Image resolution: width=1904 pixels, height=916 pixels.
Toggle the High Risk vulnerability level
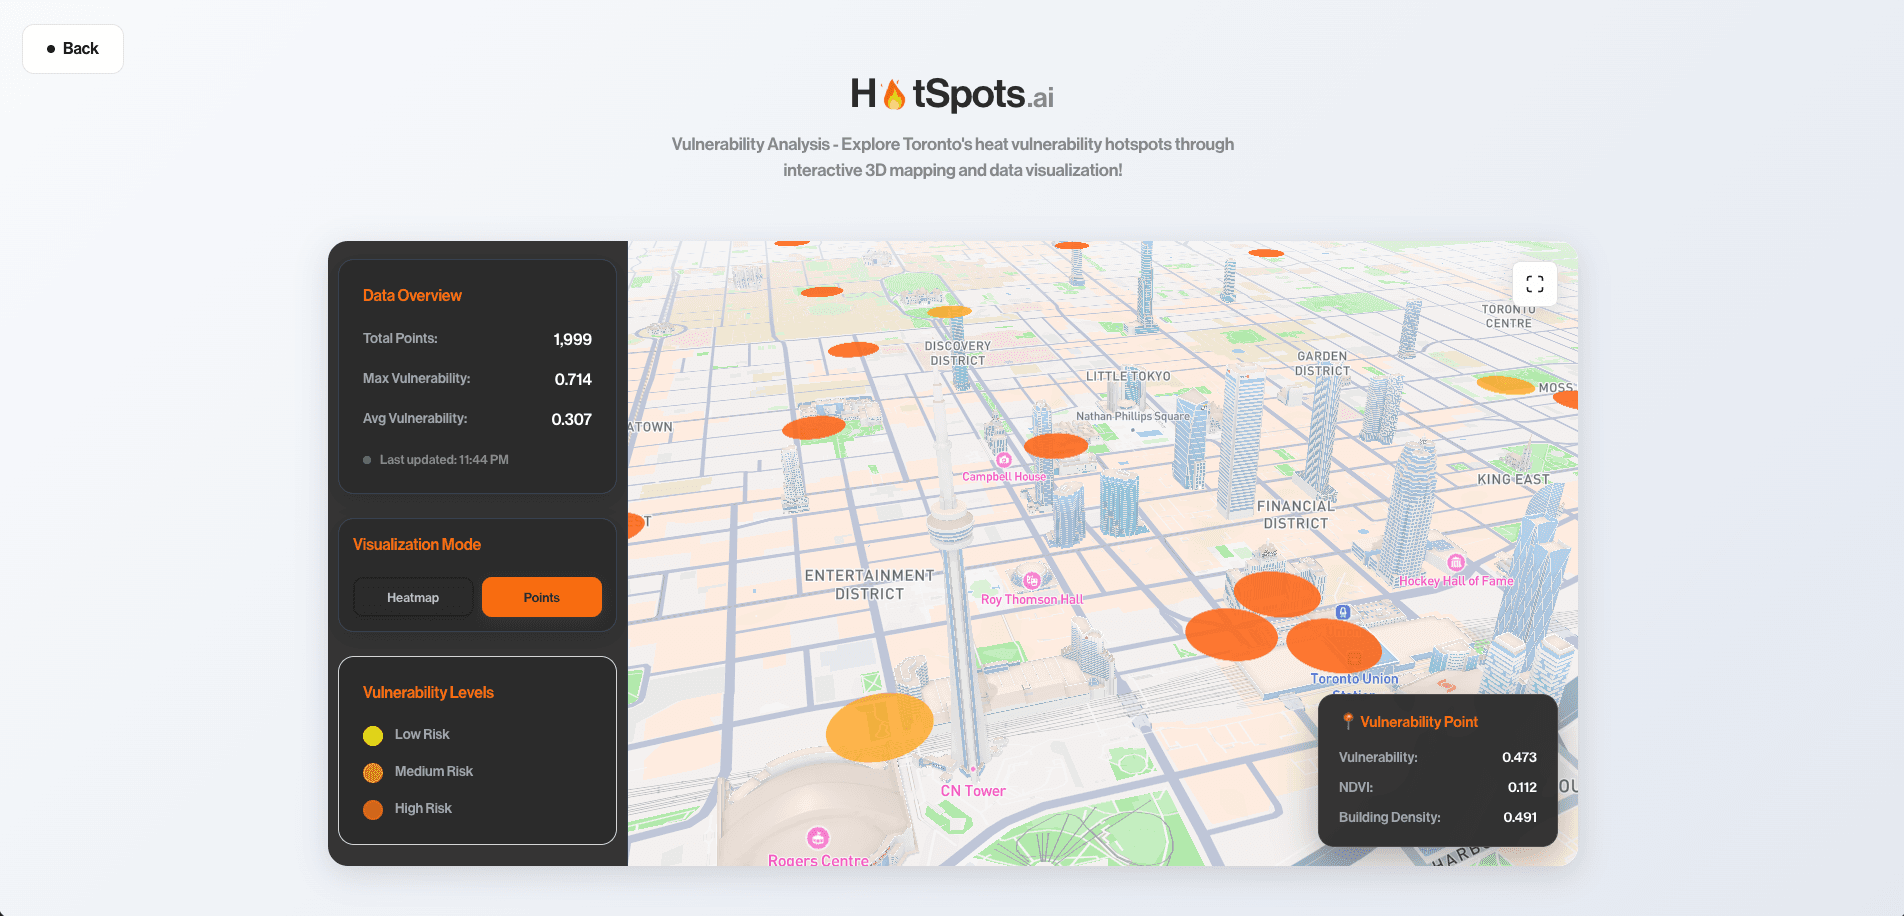coord(373,808)
